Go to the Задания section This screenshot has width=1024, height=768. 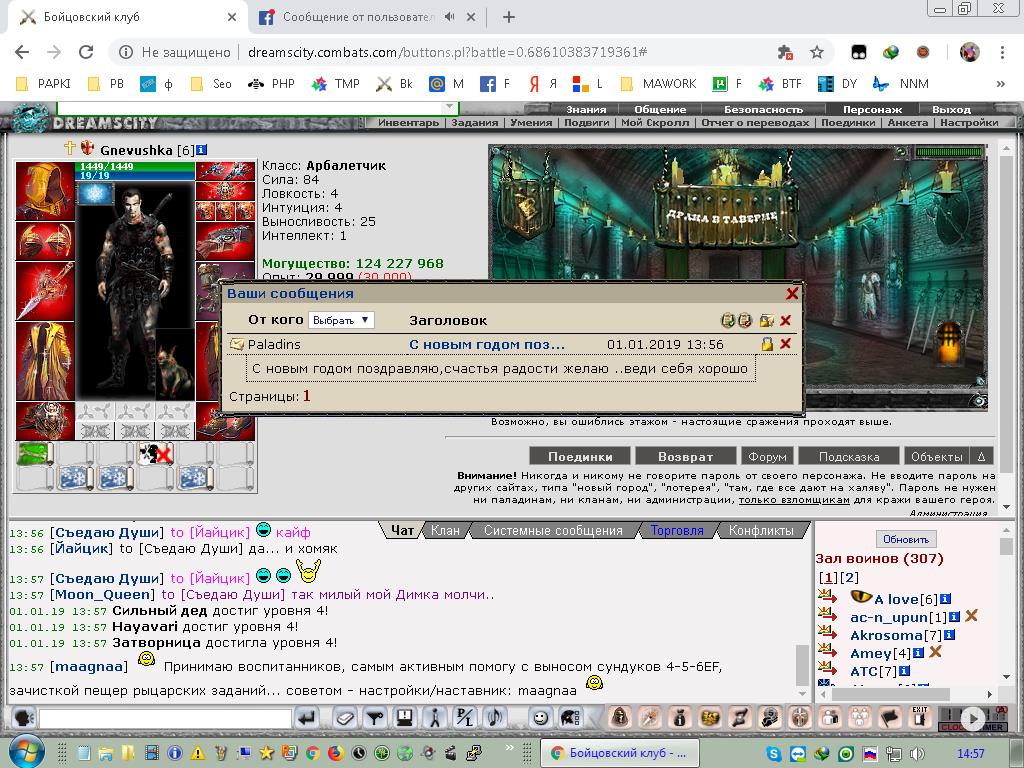pyautogui.click(x=474, y=122)
